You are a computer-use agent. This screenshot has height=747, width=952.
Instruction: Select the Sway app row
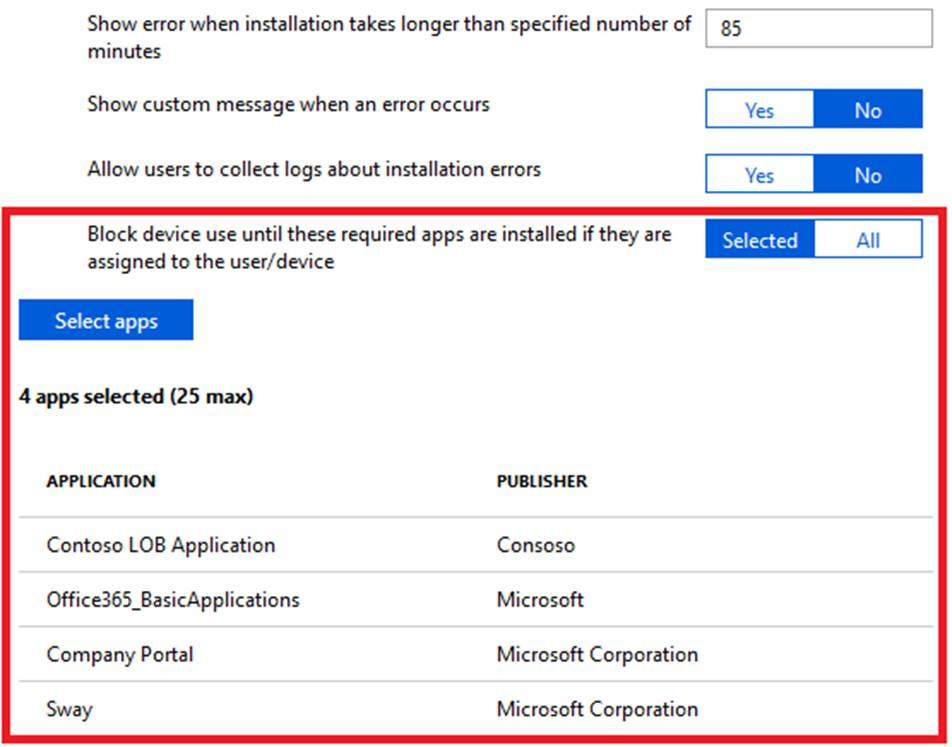[x=475, y=709]
